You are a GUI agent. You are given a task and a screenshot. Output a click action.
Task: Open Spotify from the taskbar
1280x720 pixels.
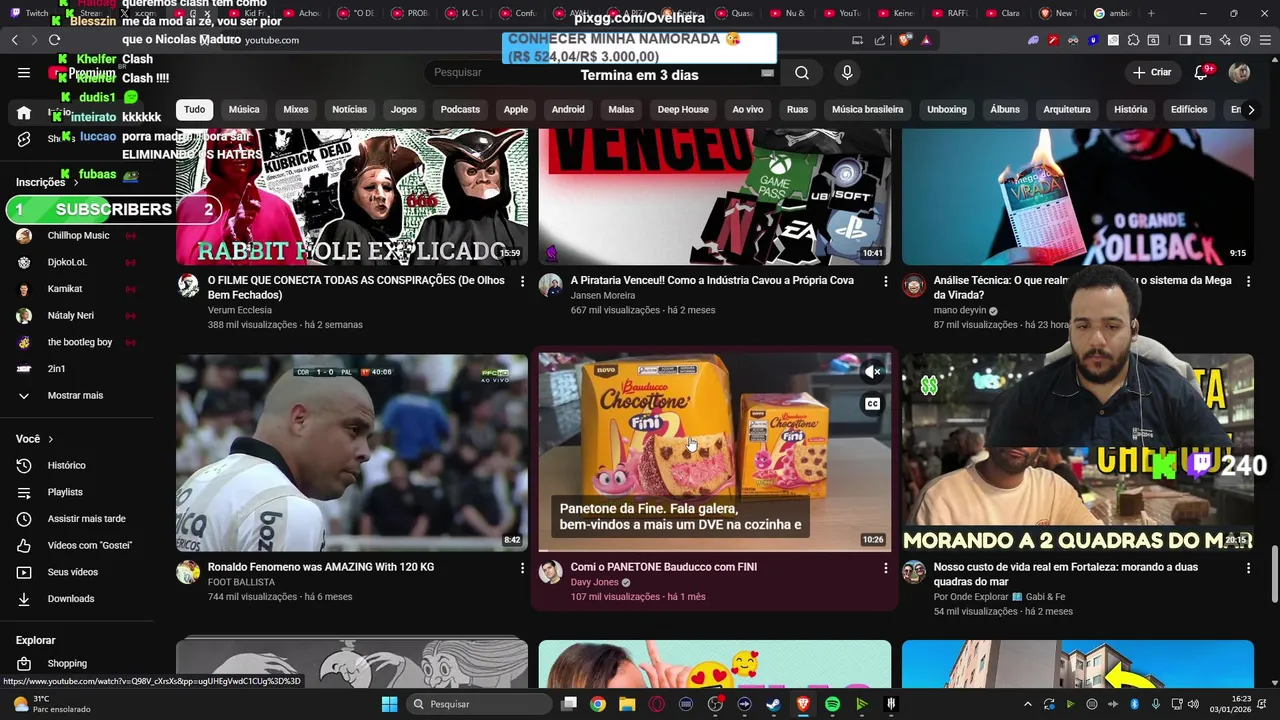coord(832,704)
